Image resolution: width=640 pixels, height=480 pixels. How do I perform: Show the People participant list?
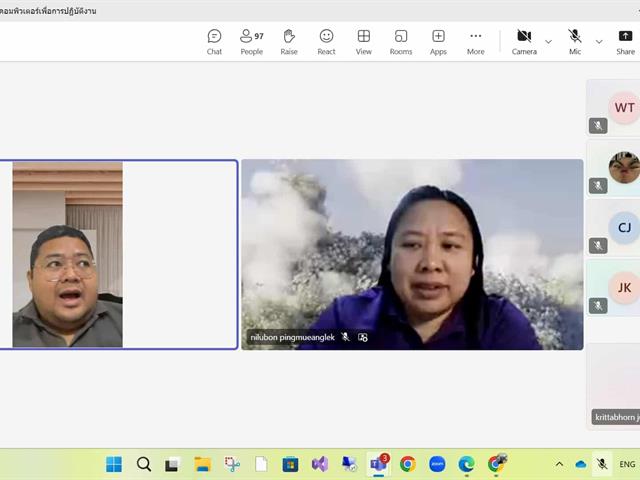[251, 41]
